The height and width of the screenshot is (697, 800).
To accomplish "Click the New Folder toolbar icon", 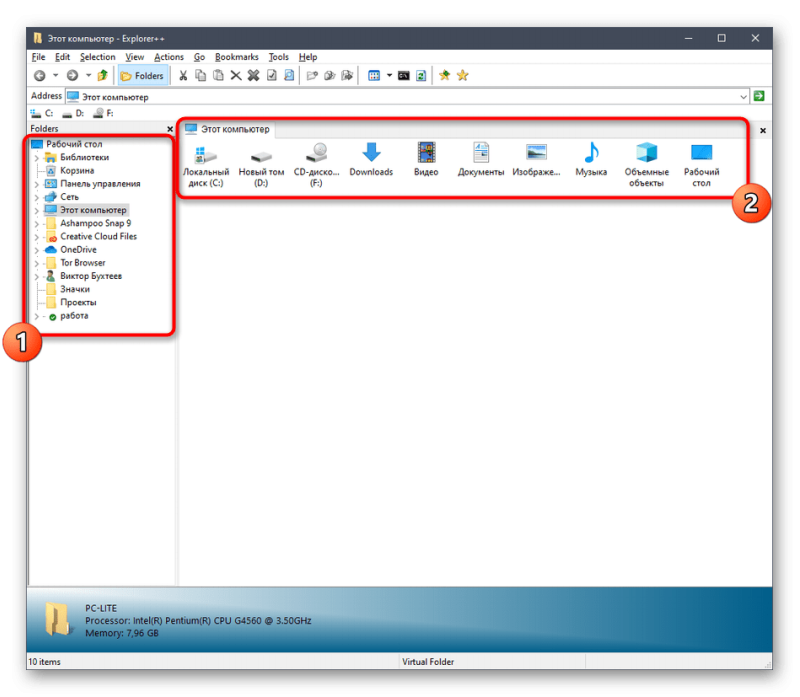I will point(312,76).
